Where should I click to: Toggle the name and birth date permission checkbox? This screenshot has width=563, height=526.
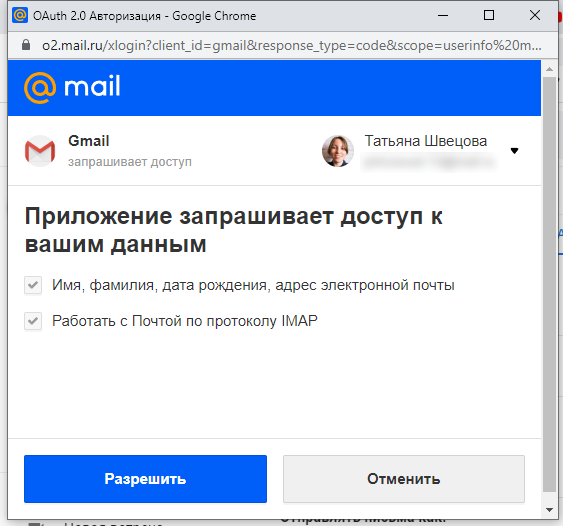coord(33,285)
